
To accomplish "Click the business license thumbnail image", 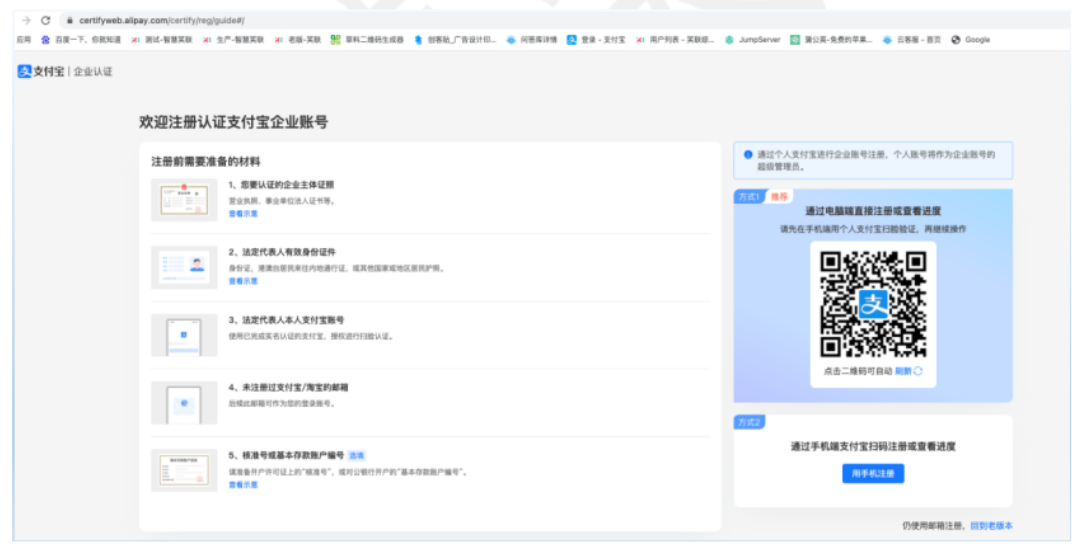I will pos(184,200).
